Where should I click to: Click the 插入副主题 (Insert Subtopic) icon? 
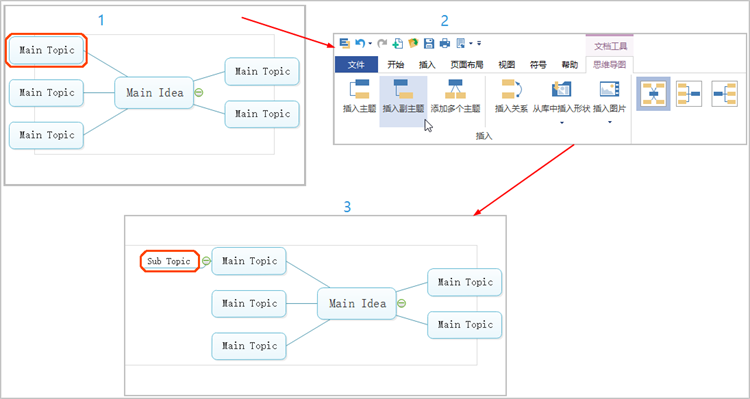[403, 89]
